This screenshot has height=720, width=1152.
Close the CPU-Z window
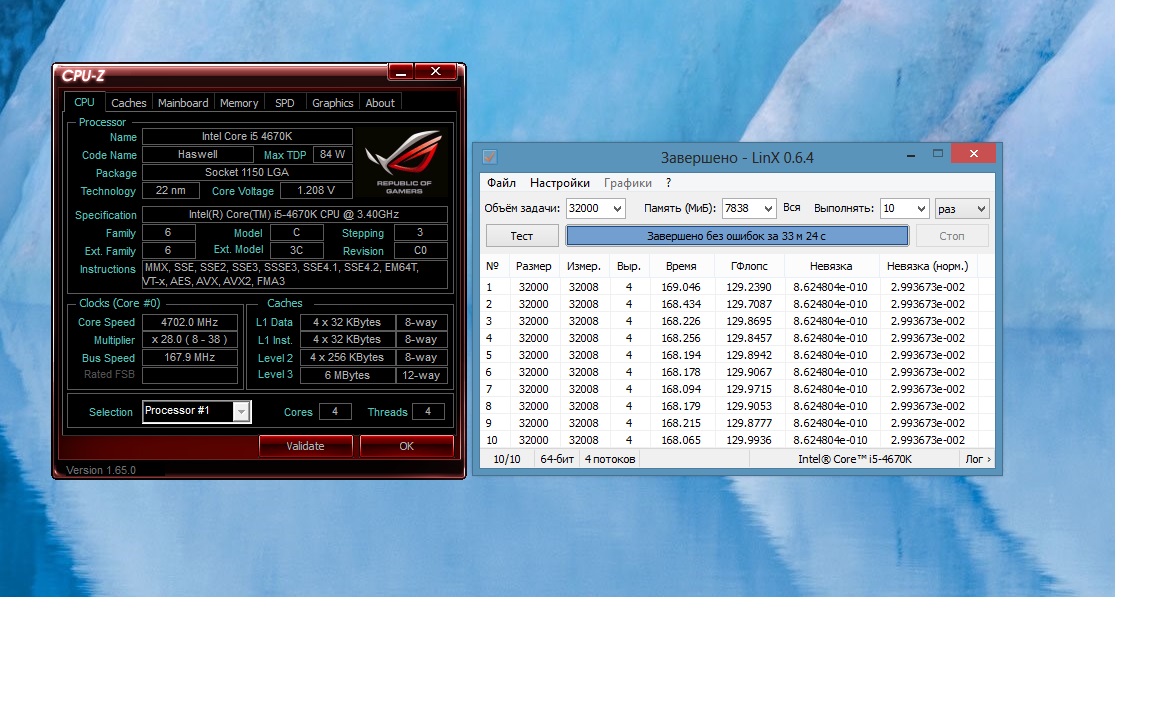436,71
